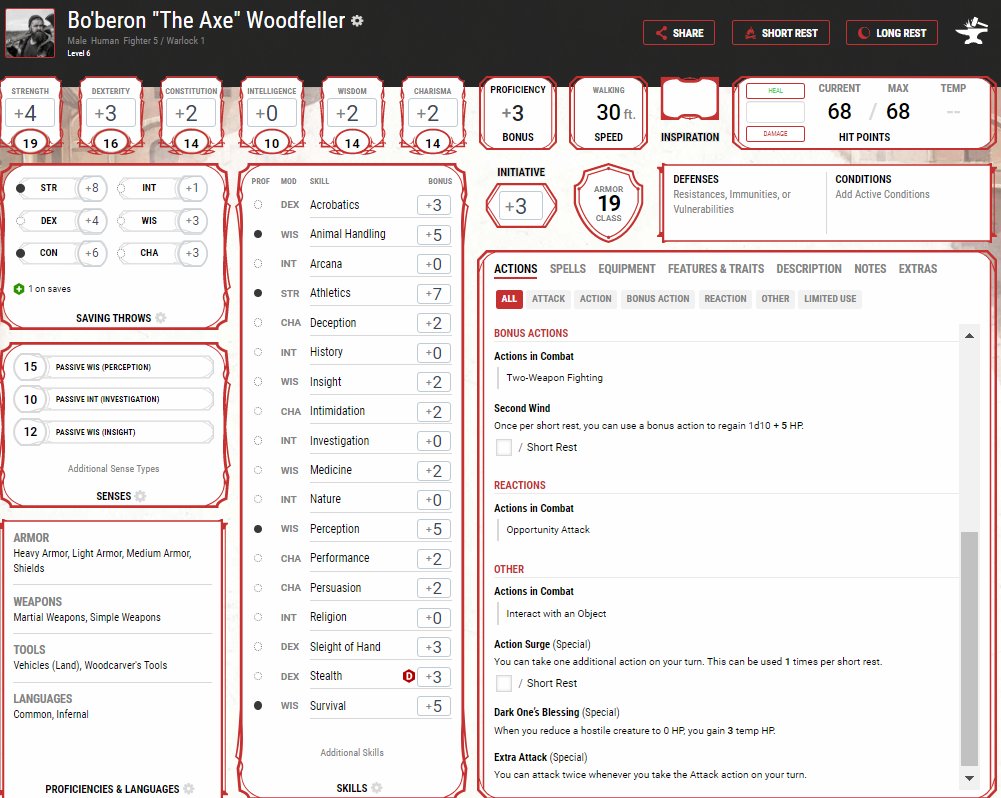
Task: Filter actions by Action
Action: (x=595, y=299)
